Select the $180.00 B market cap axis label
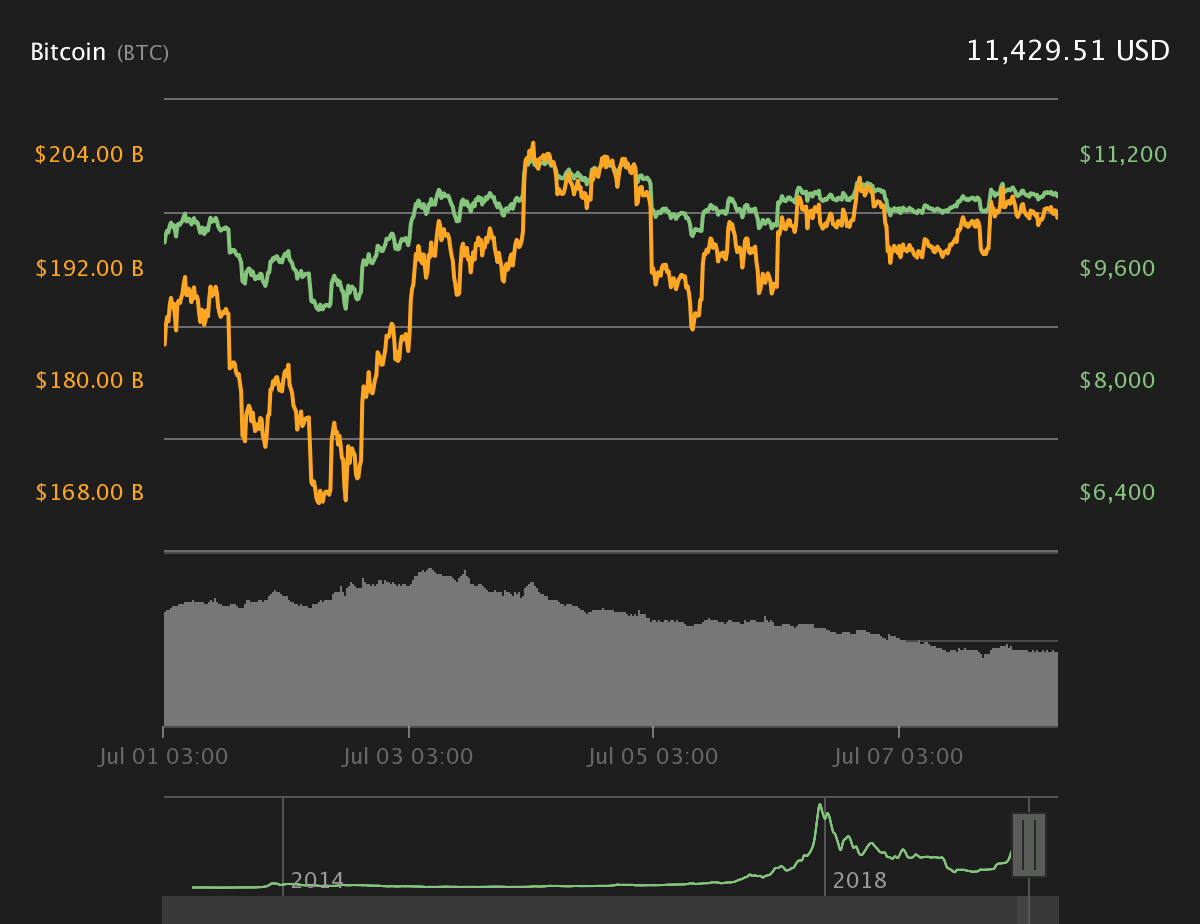 click(x=89, y=380)
